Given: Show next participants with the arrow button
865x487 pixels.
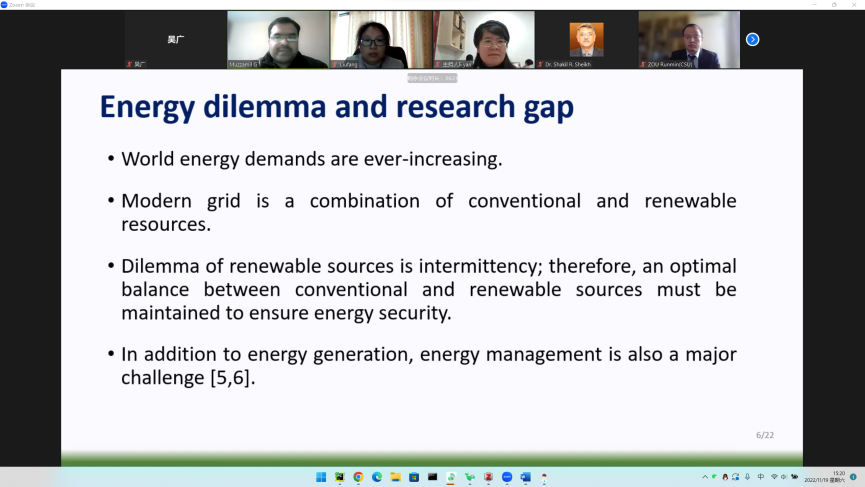Looking at the screenshot, I should [x=752, y=39].
